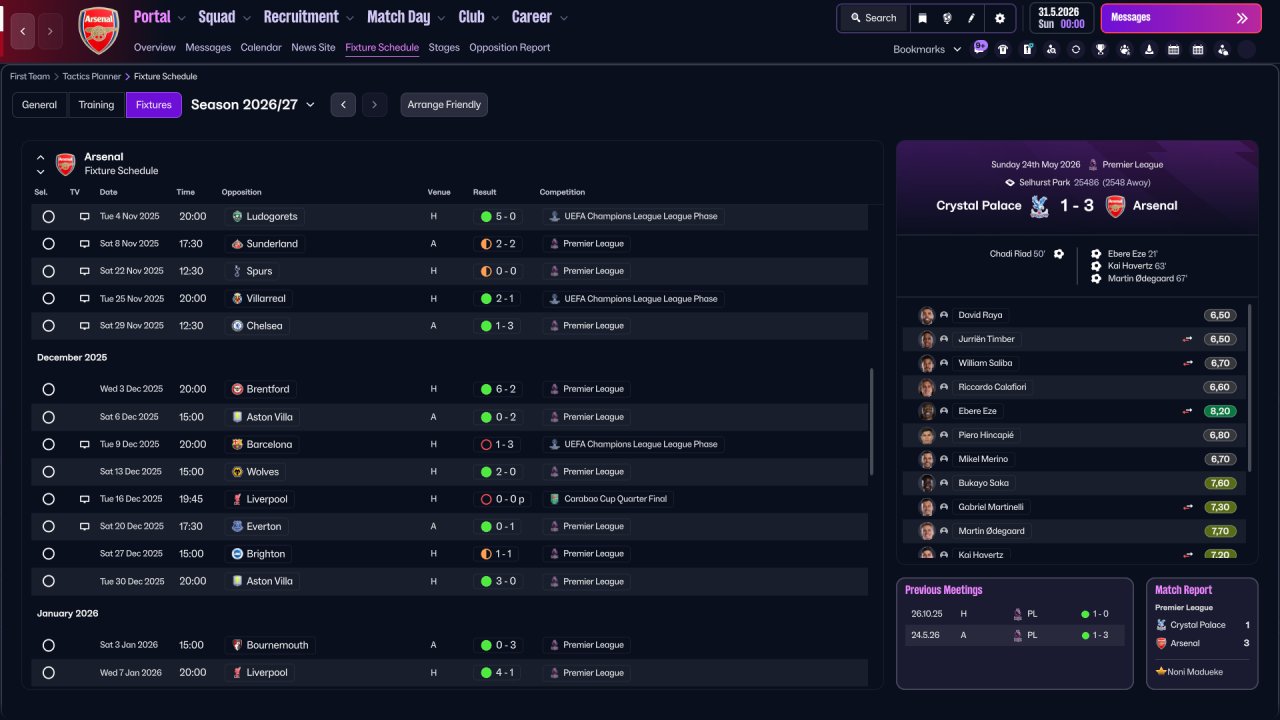Viewport: 1280px width, 720px height.
Task: Open the Career dropdown menu
Action: 540,17
